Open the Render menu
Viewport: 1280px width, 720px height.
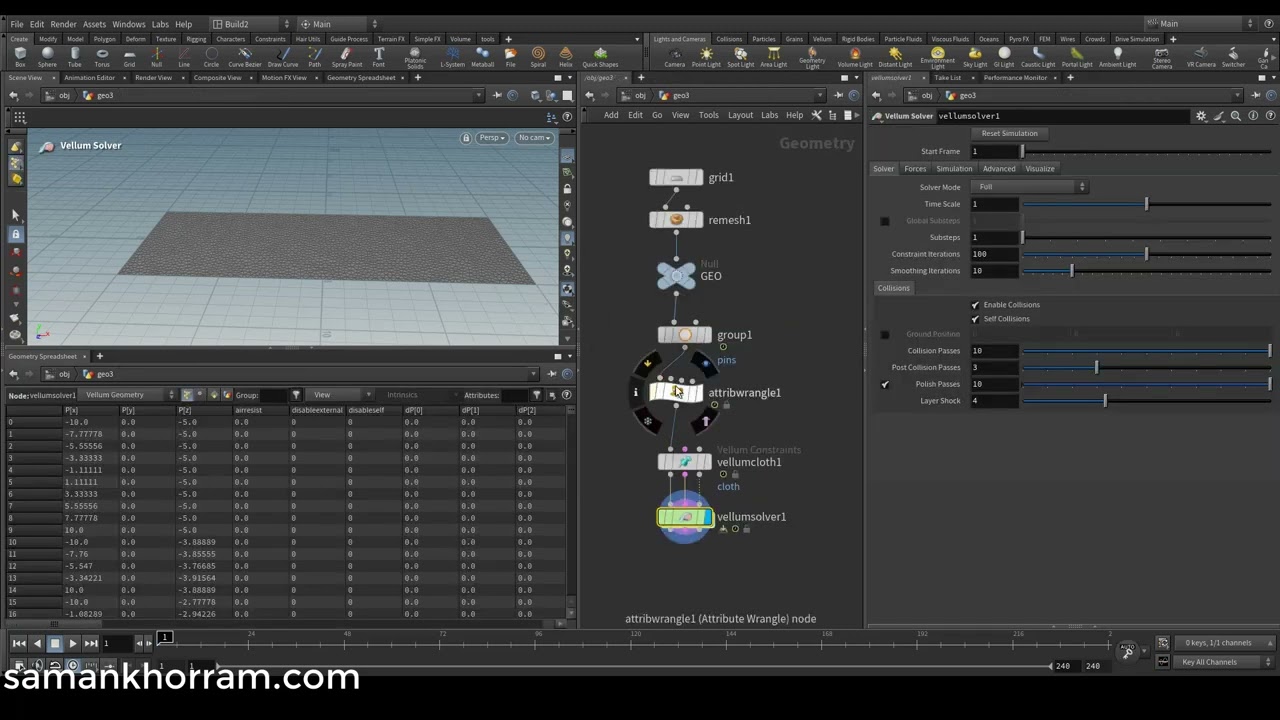coord(63,24)
